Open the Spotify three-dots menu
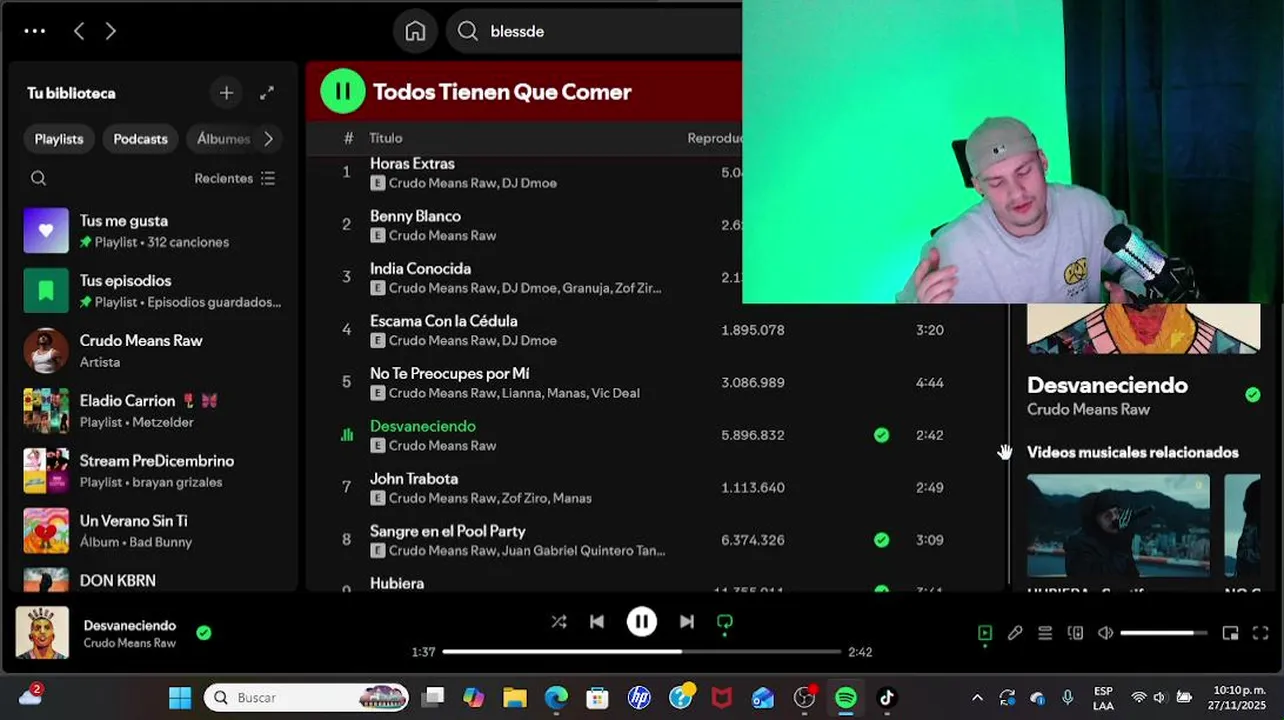The width and height of the screenshot is (1284, 720). click(35, 31)
